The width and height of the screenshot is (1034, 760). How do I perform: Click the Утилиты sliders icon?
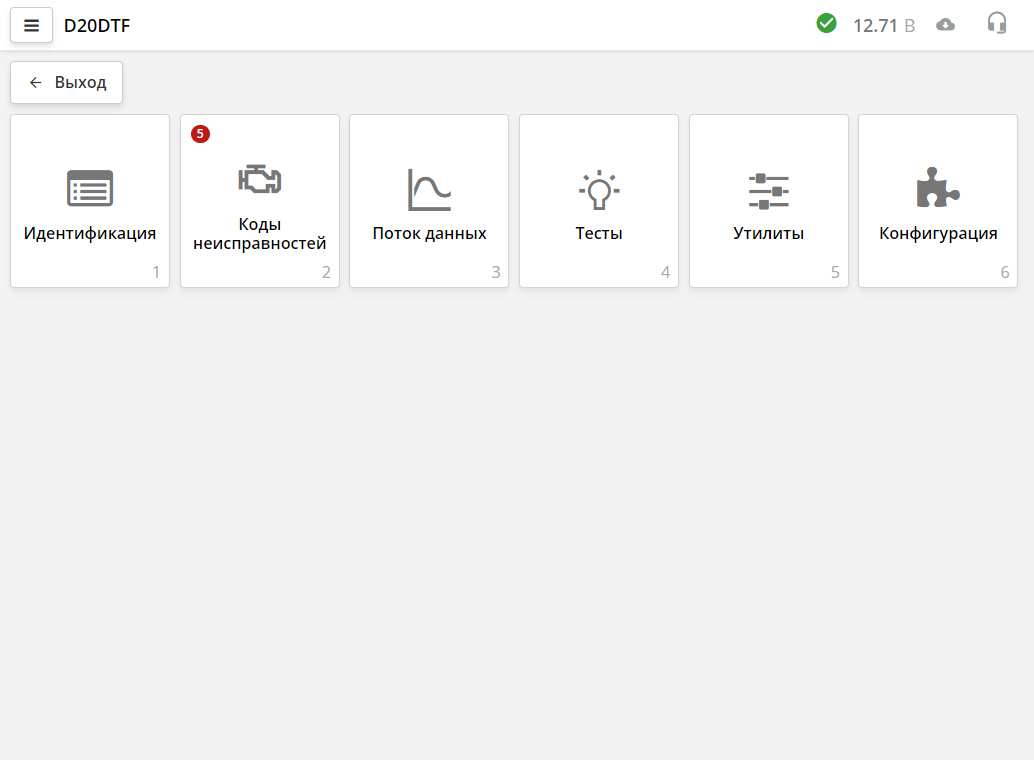point(768,190)
